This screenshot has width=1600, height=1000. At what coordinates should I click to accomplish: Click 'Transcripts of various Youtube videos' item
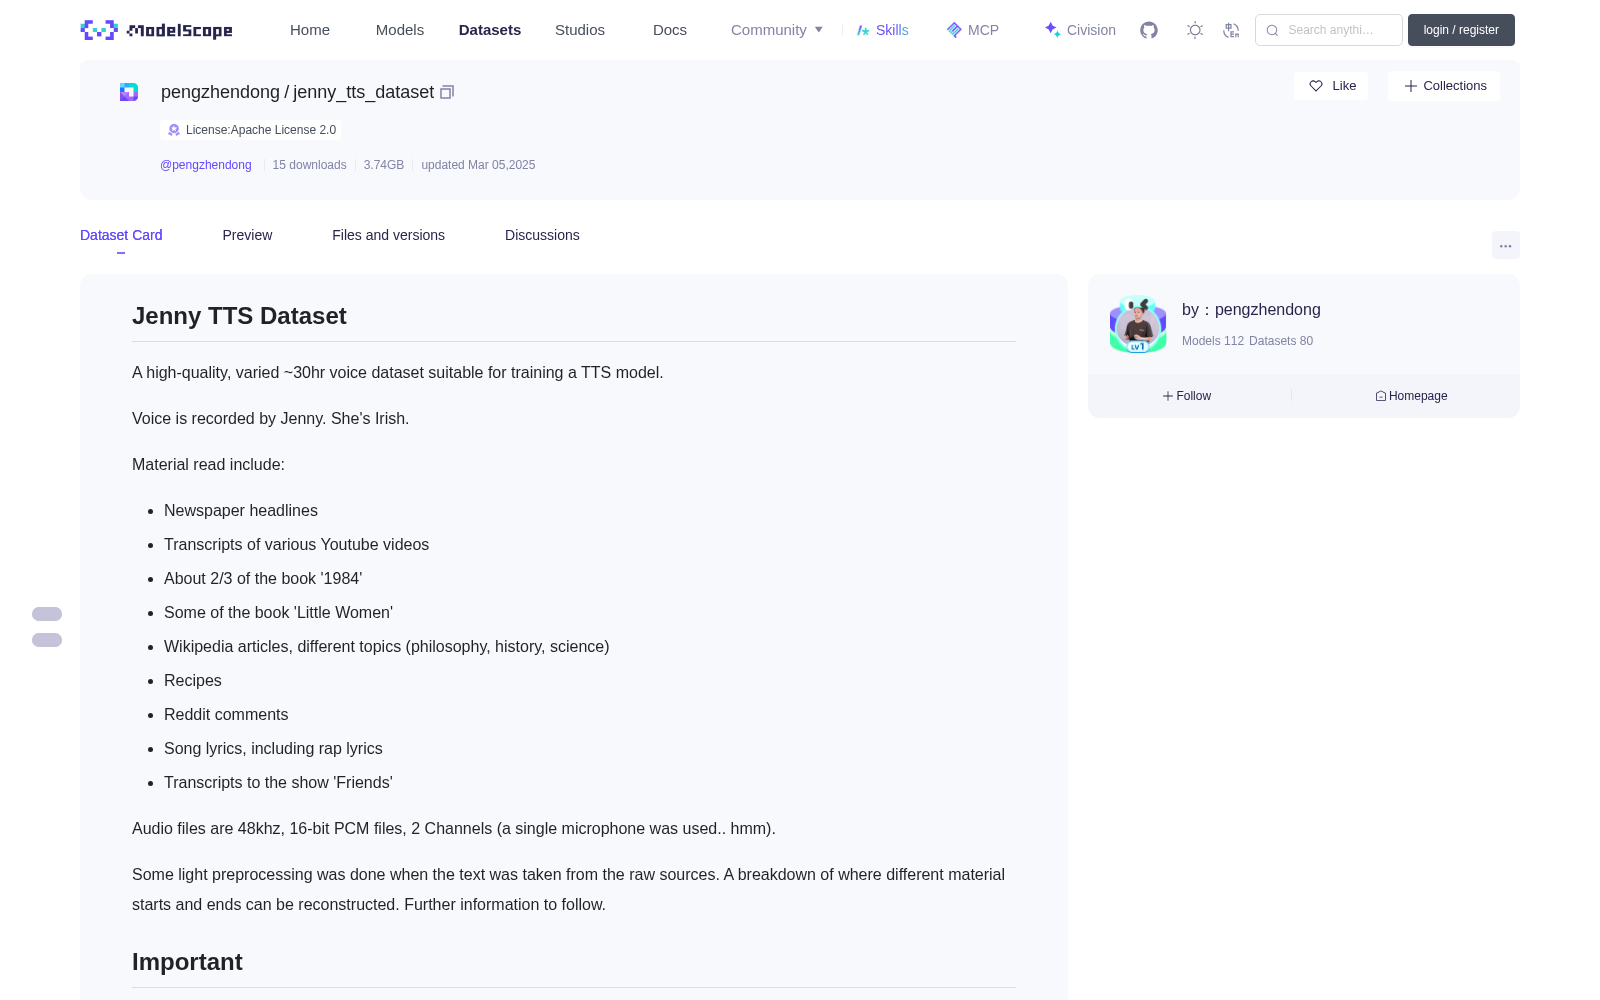click(296, 544)
